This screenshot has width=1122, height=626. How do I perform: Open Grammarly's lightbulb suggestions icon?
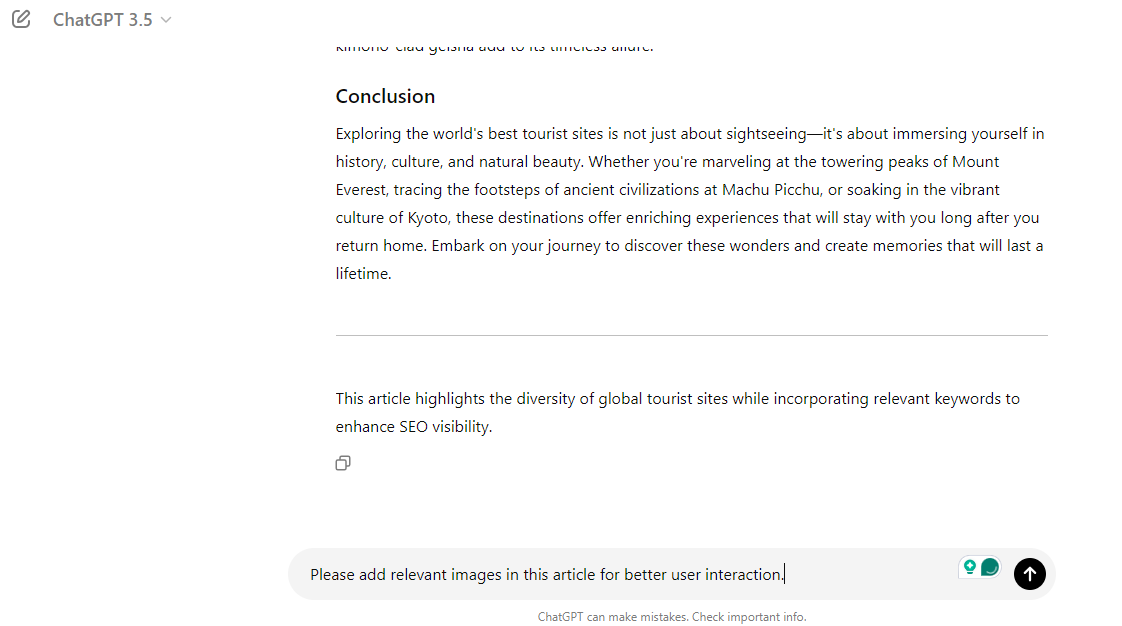tap(970, 567)
